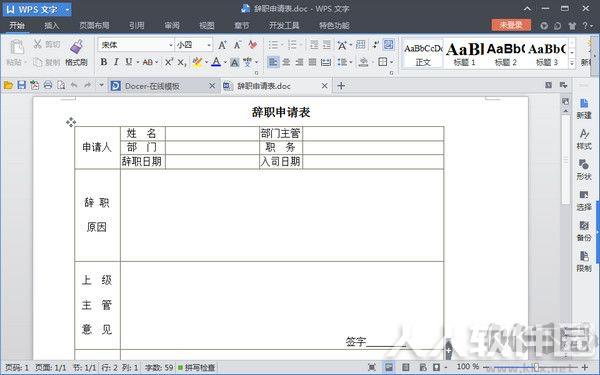Expand the quick access toolbar customize arrow

click(x=101, y=85)
